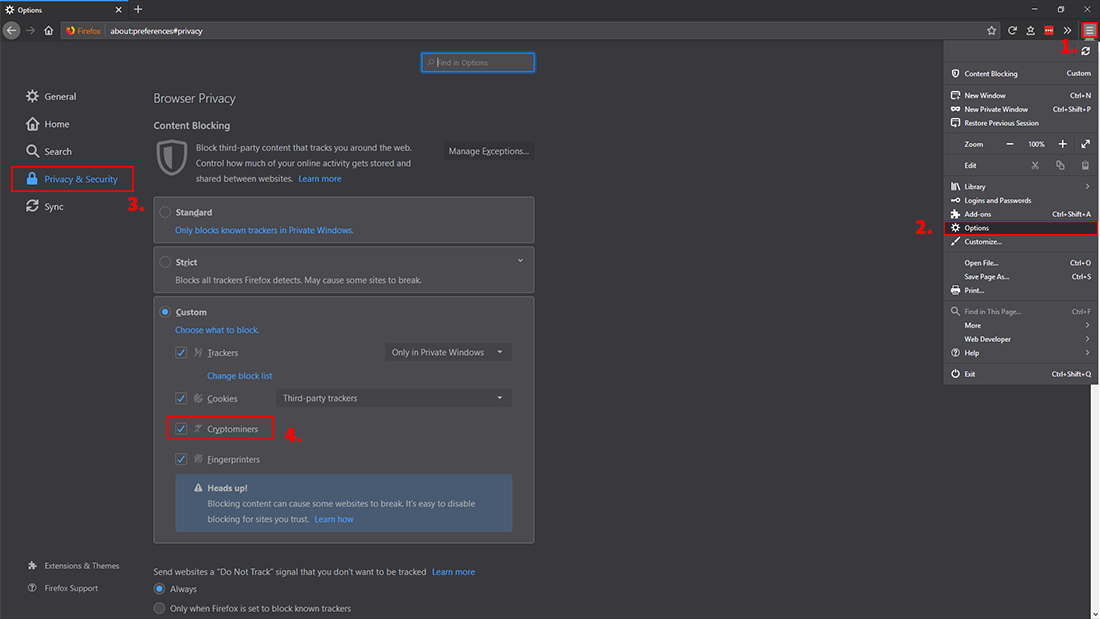1100x619 pixels.
Task: Open Extensions & Themes link
Action: 74,566
